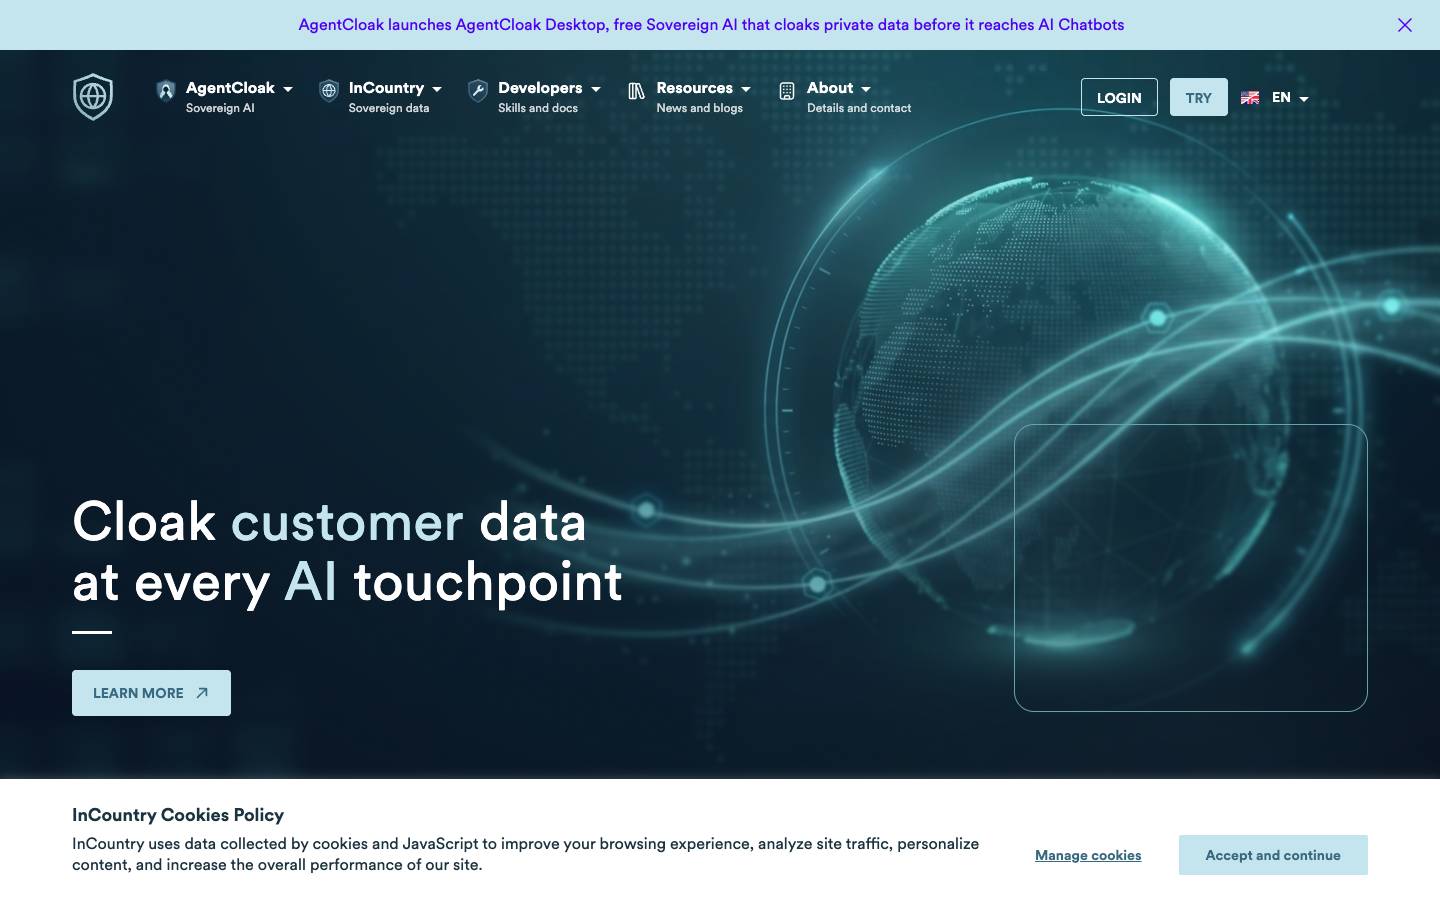Open the AgentCloak Desktop launch announcement

[711, 25]
